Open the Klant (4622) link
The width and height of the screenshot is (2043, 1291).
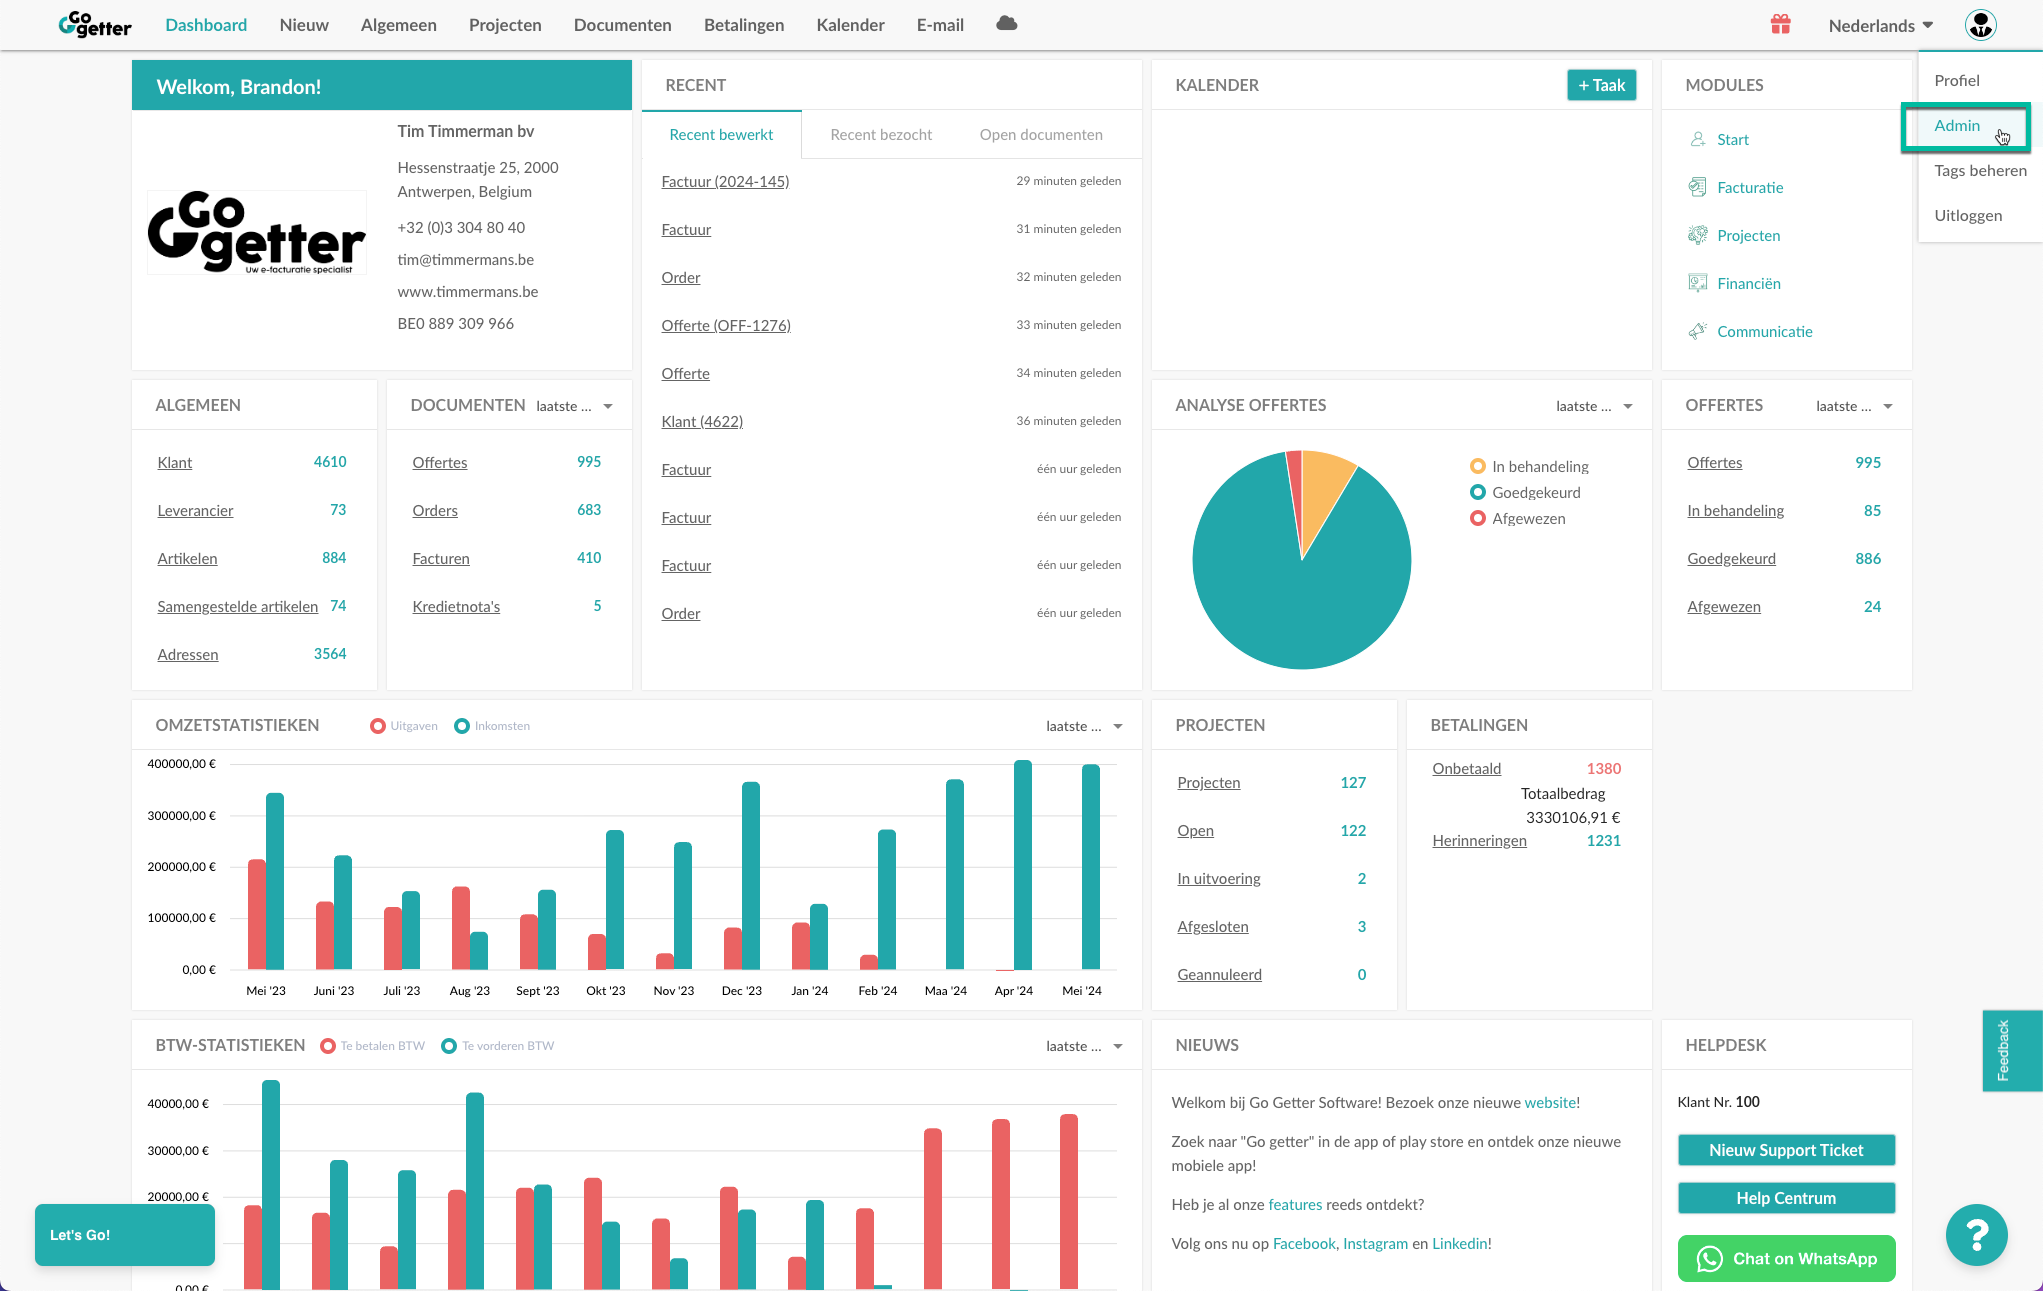click(x=702, y=422)
